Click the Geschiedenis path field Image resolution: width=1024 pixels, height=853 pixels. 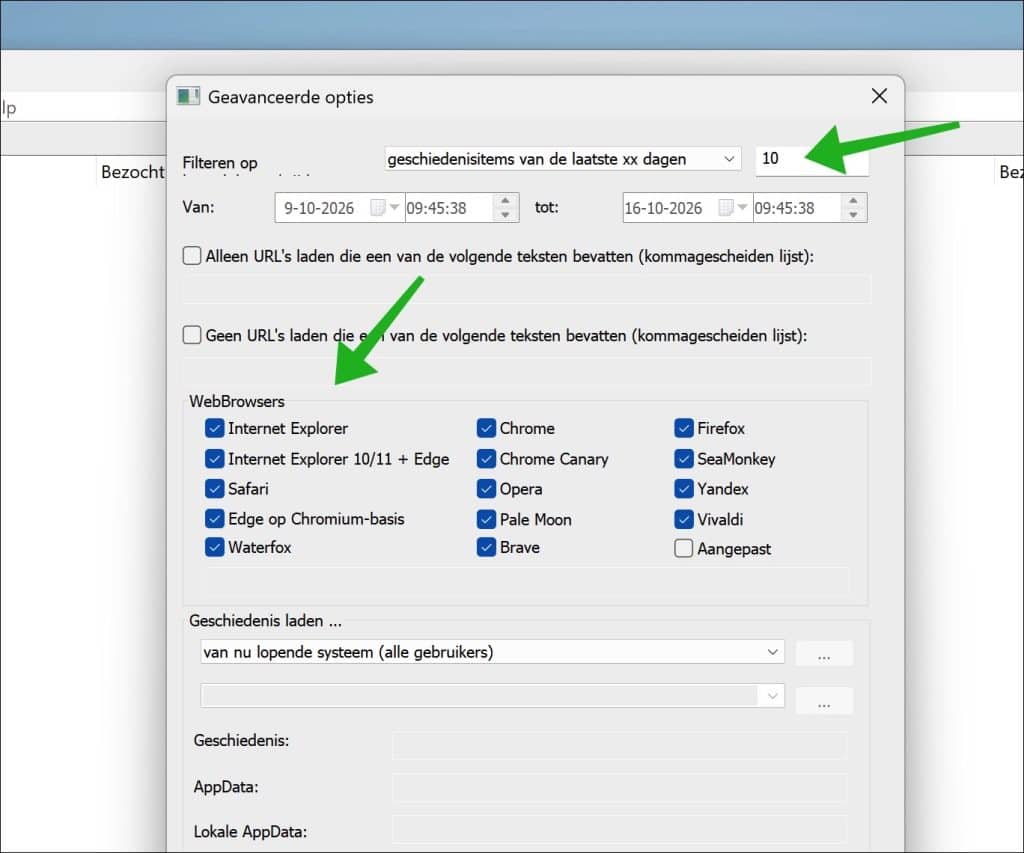coord(620,745)
